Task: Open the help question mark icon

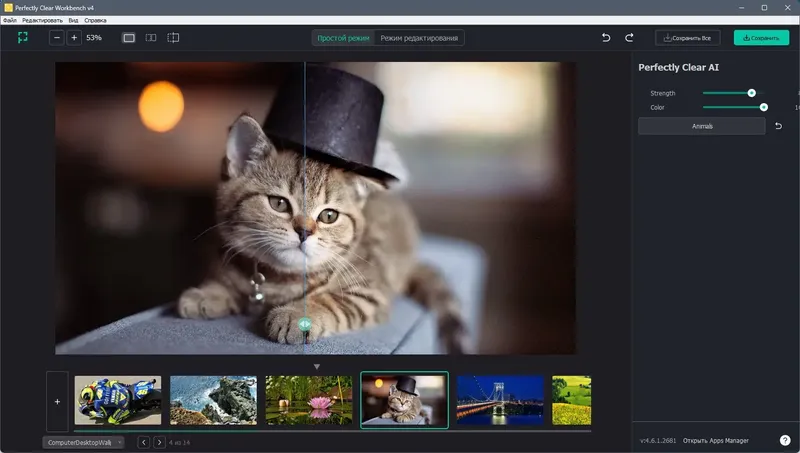Action: [x=785, y=440]
